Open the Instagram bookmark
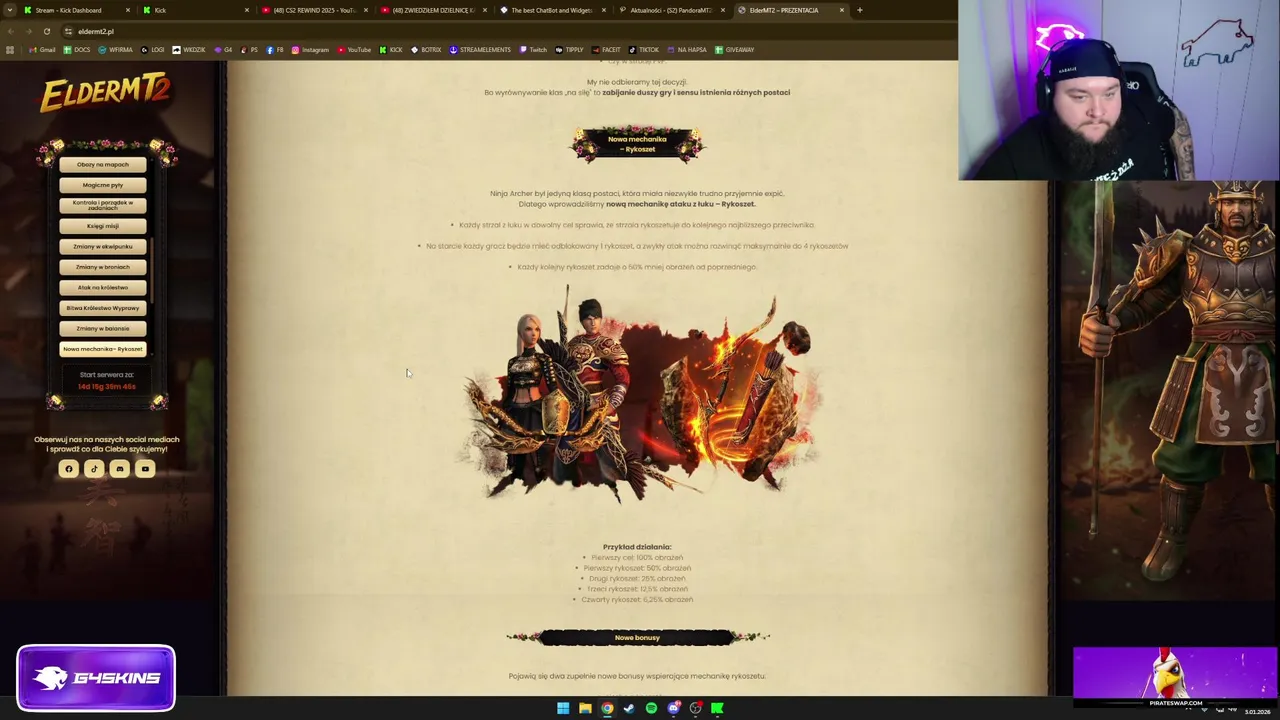1280x720 pixels. tap(310, 49)
